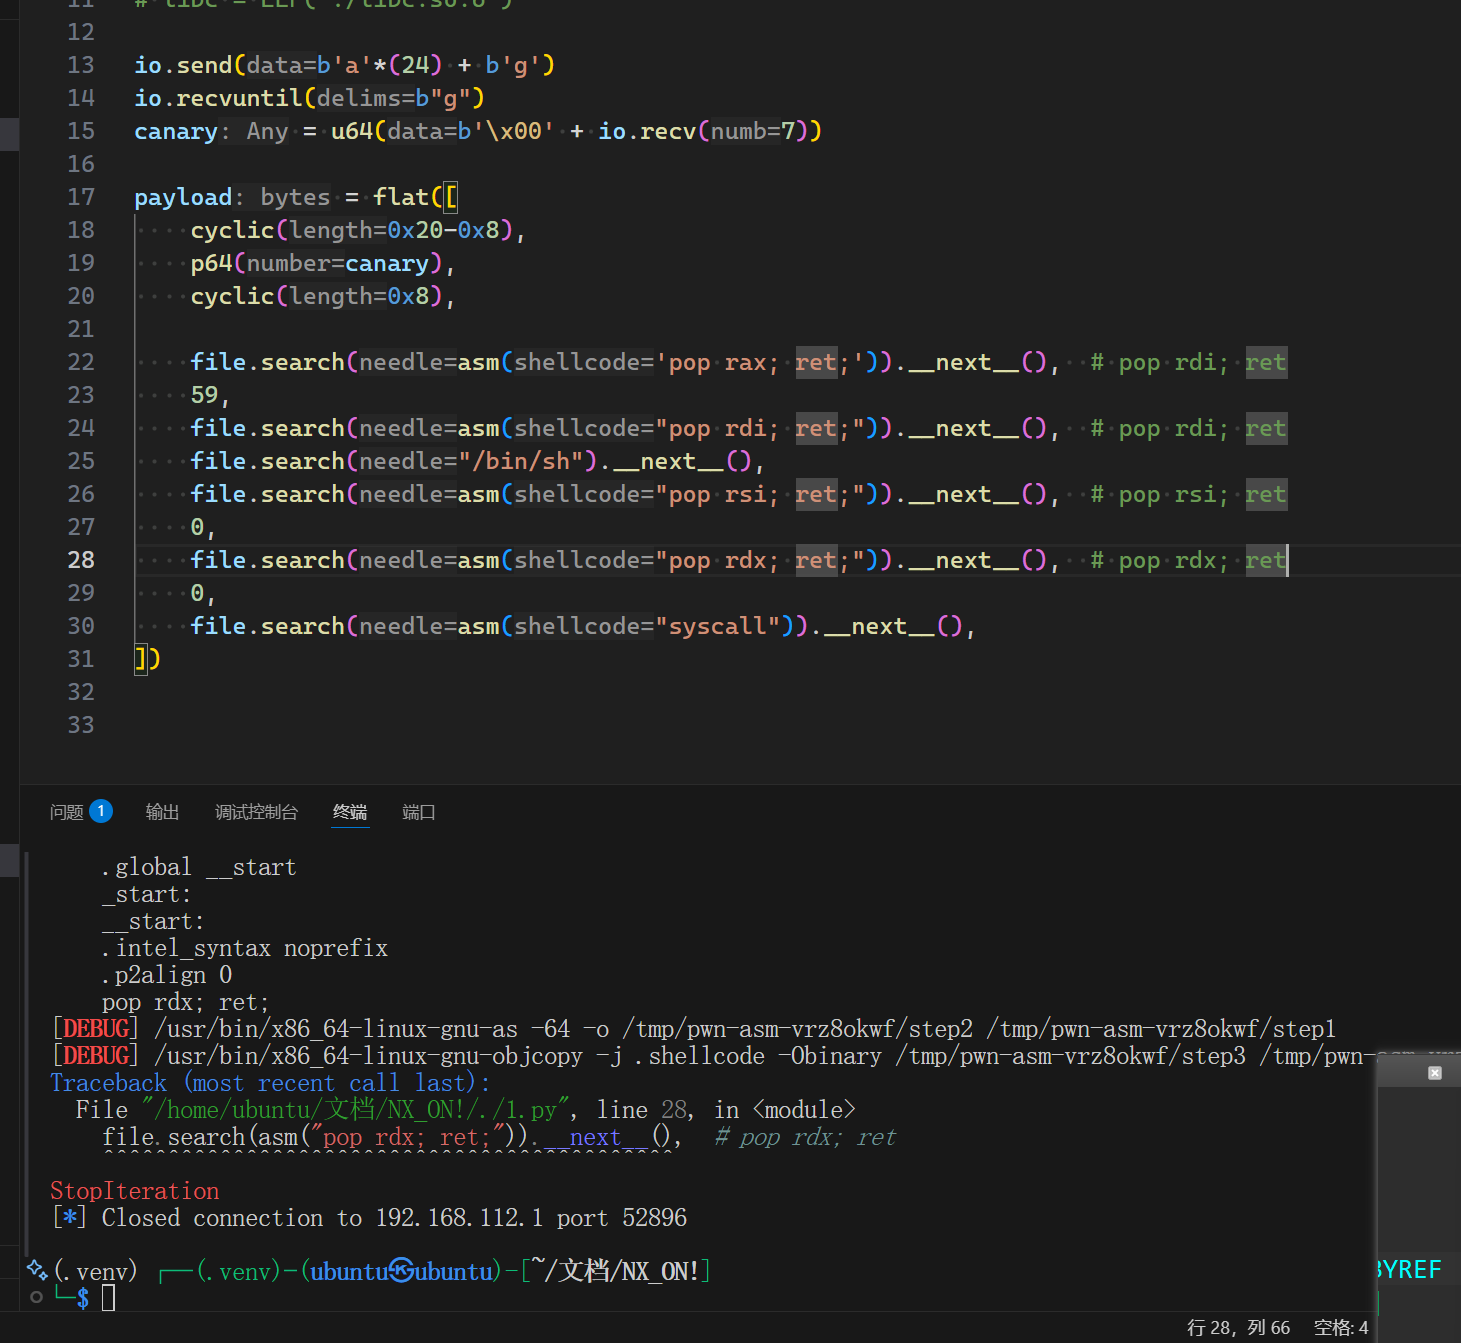Open file path link /home/ubuntu/文档/NX_ON!/./1.py in traceback

click(355, 1110)
